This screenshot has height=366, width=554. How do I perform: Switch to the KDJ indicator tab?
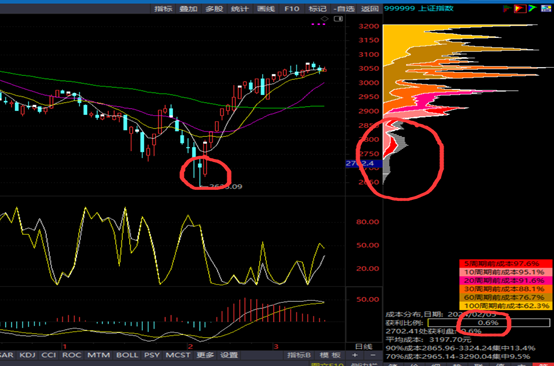[27, 355]
